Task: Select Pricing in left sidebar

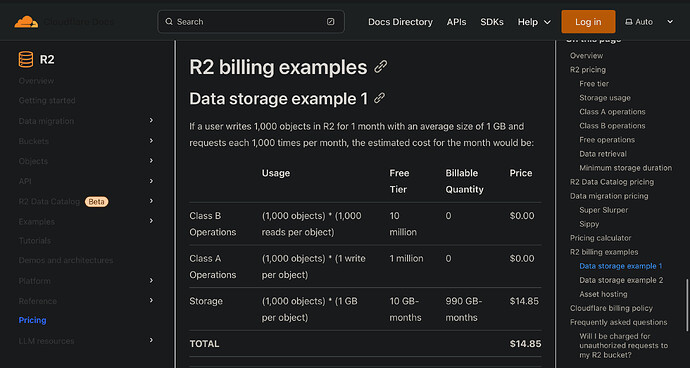Action: pos(33,320)
